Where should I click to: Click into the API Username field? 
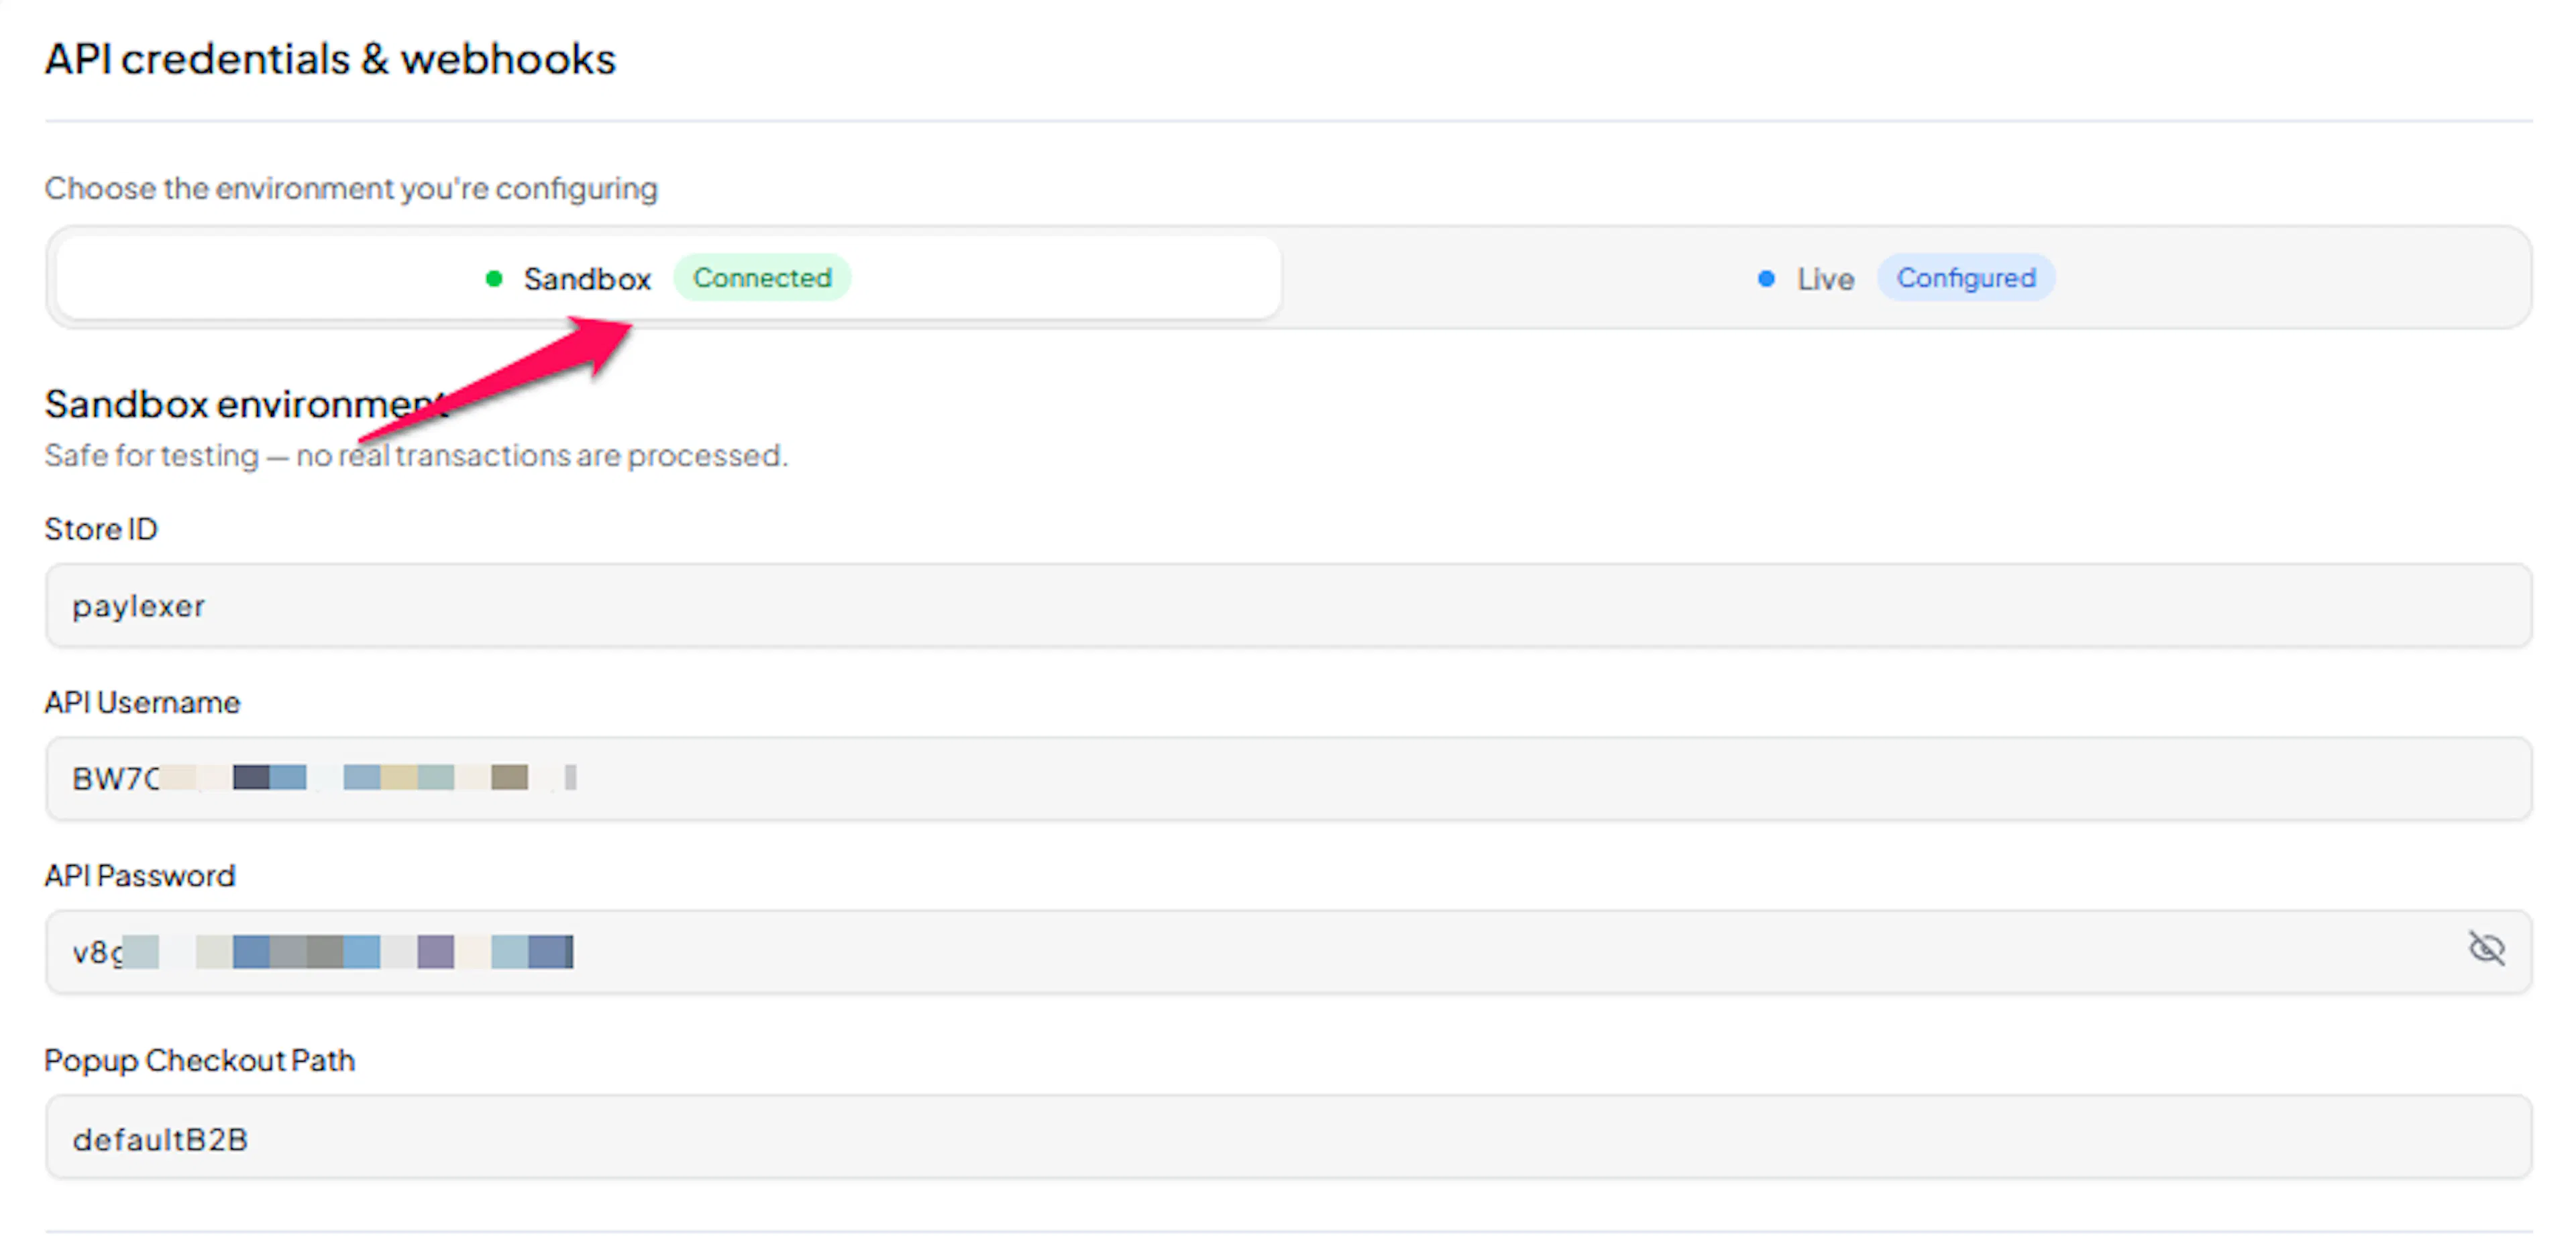[x=1288, y=779]
